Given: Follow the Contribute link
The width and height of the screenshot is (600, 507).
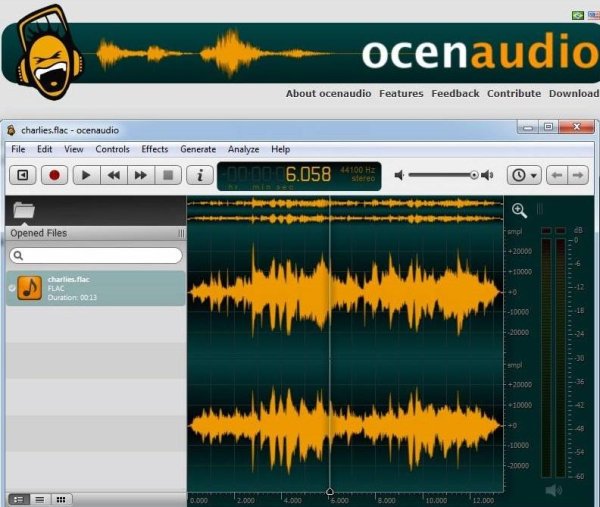Looking at the screenshot, I should 514,93.
